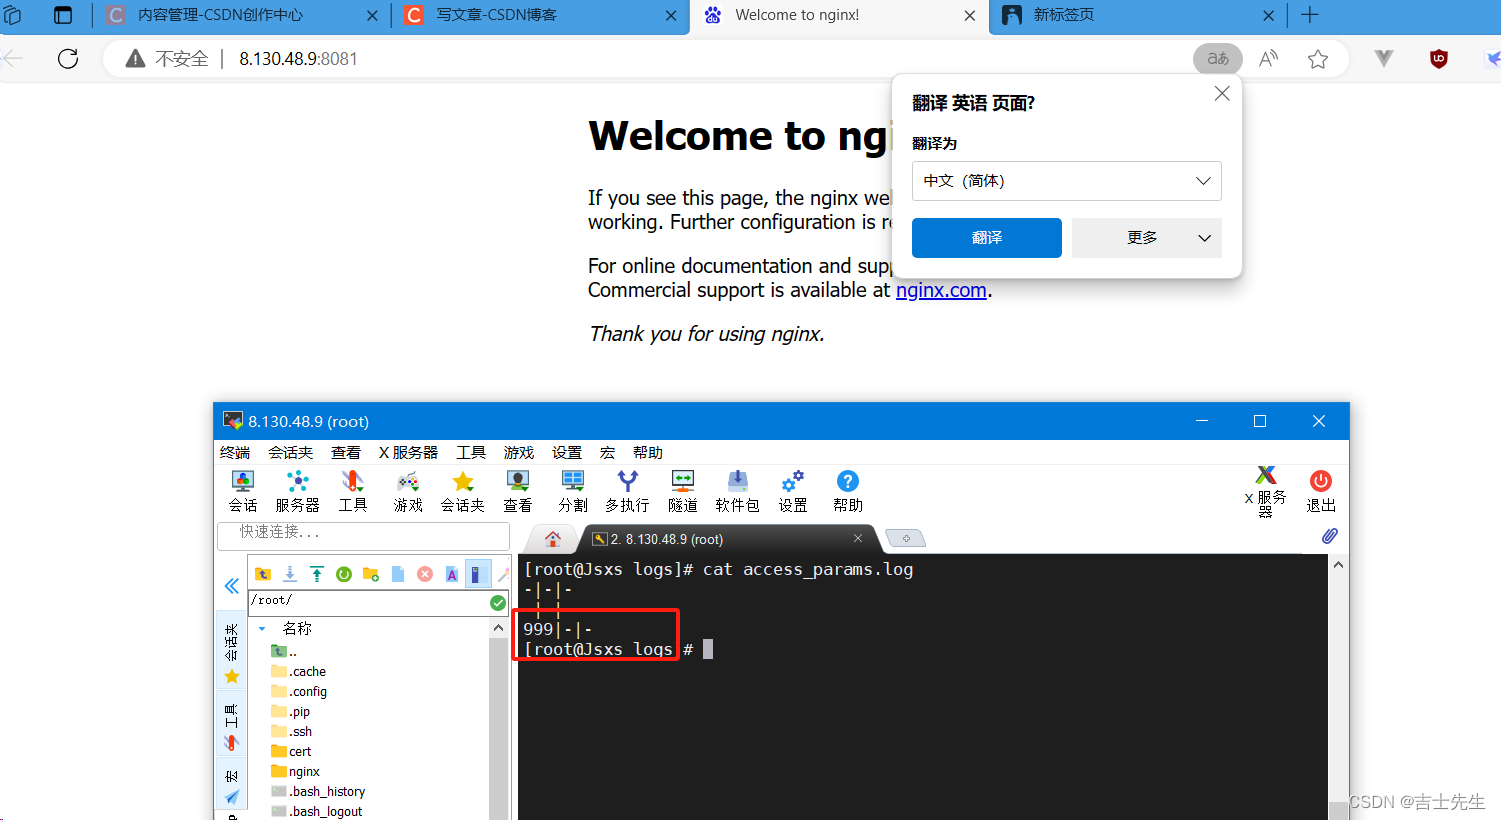1501x820 pixels.
Task: Open the 会话夹 menu in the menu bar
Action: pos(291,453)
